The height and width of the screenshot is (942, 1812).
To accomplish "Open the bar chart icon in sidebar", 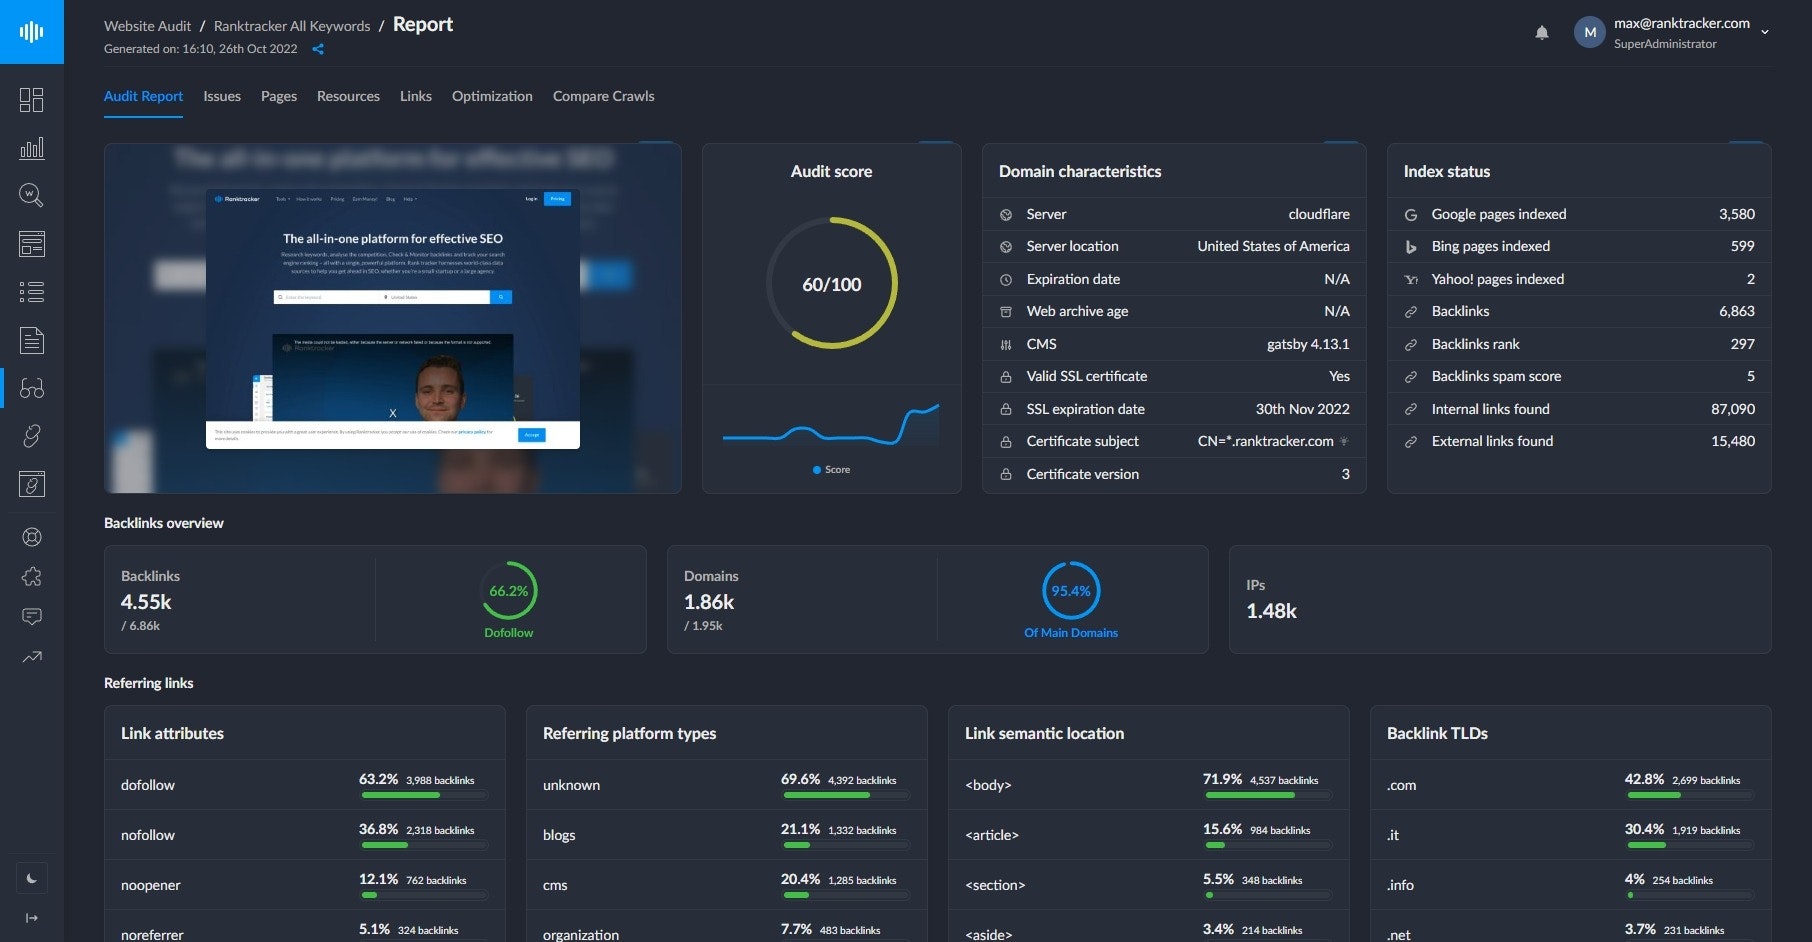I will pos(32,148).
